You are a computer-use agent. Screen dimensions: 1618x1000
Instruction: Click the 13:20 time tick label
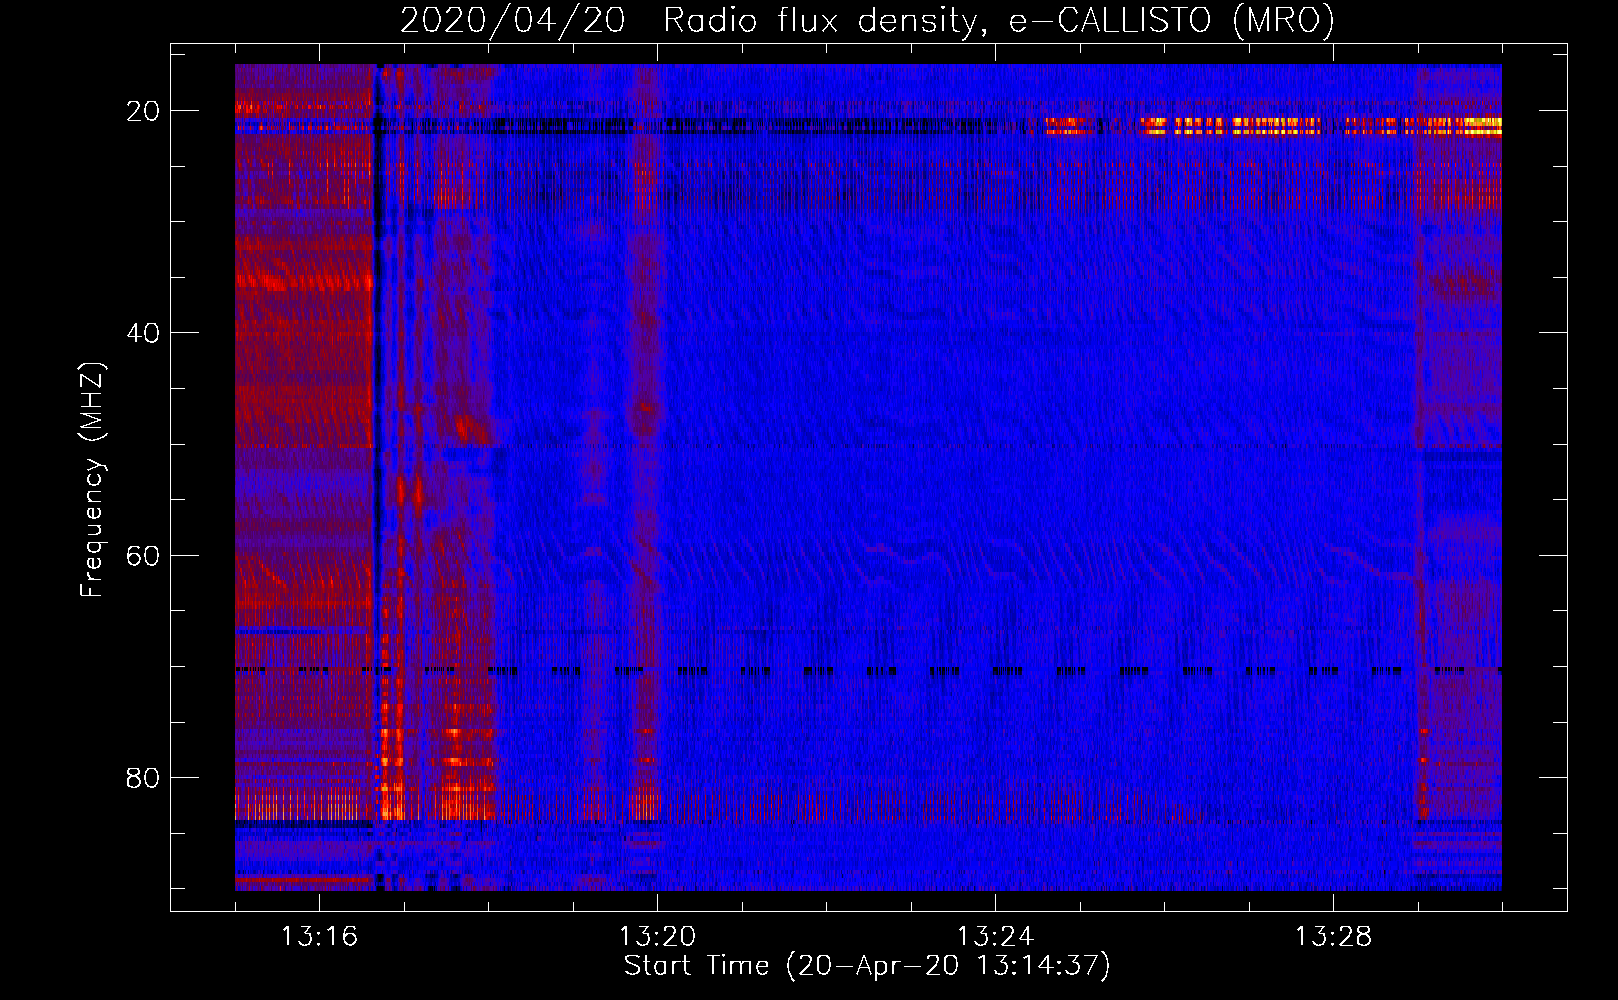(x=657, y=937)
